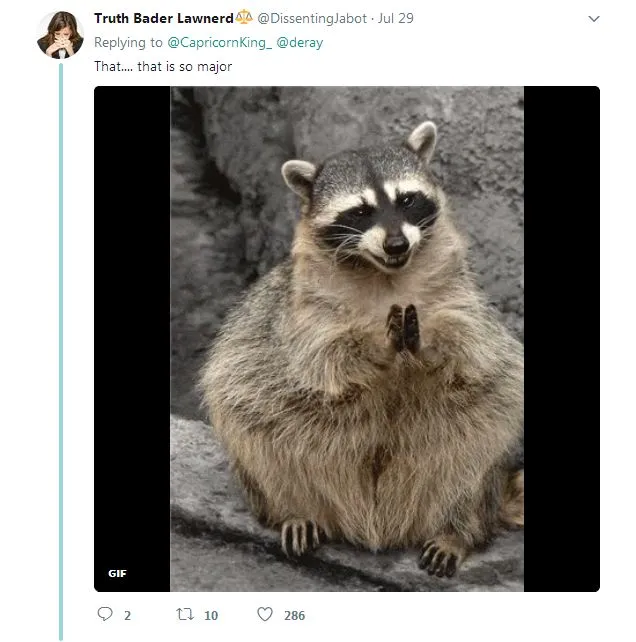Open the Jul 29 timestamp link
The width and height of the screenshot is (636, 642).
click(x=396, y=18)
